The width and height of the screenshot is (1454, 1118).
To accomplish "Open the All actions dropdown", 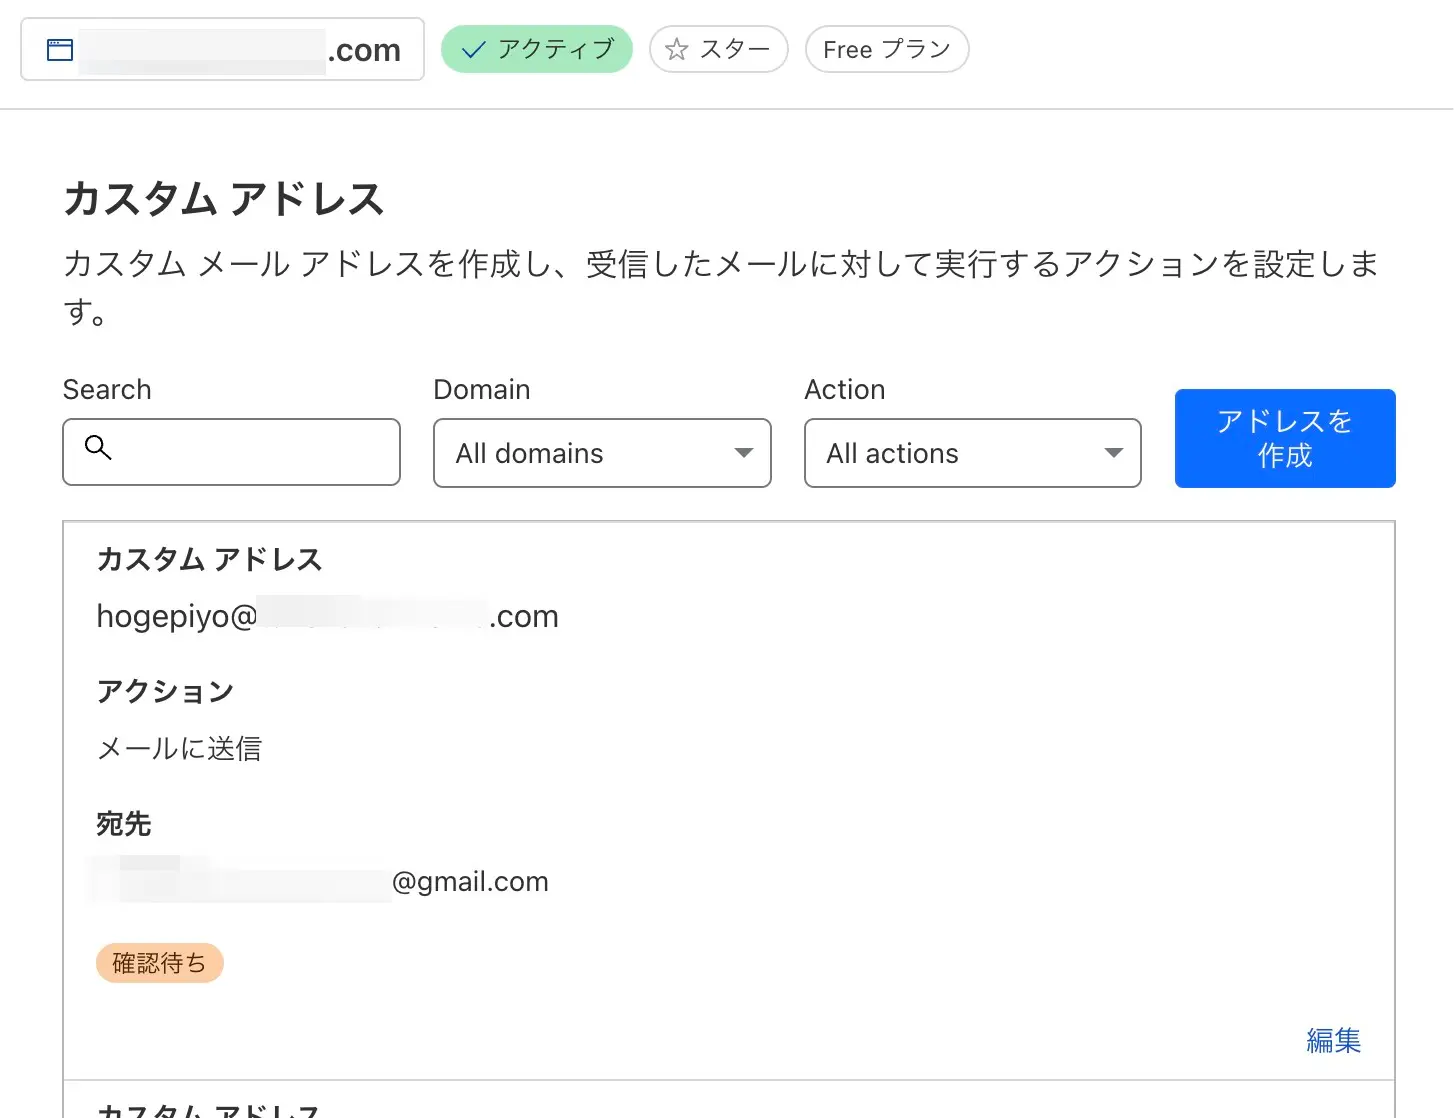I will (973, 453).
